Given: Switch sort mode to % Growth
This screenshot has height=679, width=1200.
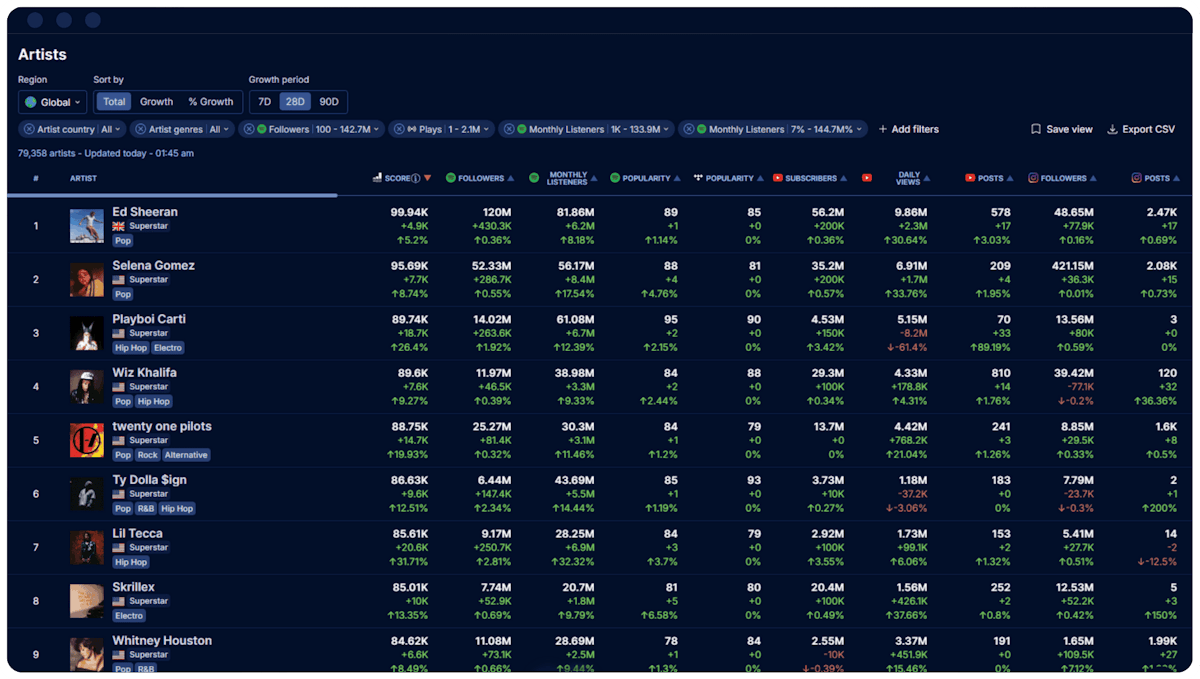Looking at the screenshot, I should (x=210, y=102).
